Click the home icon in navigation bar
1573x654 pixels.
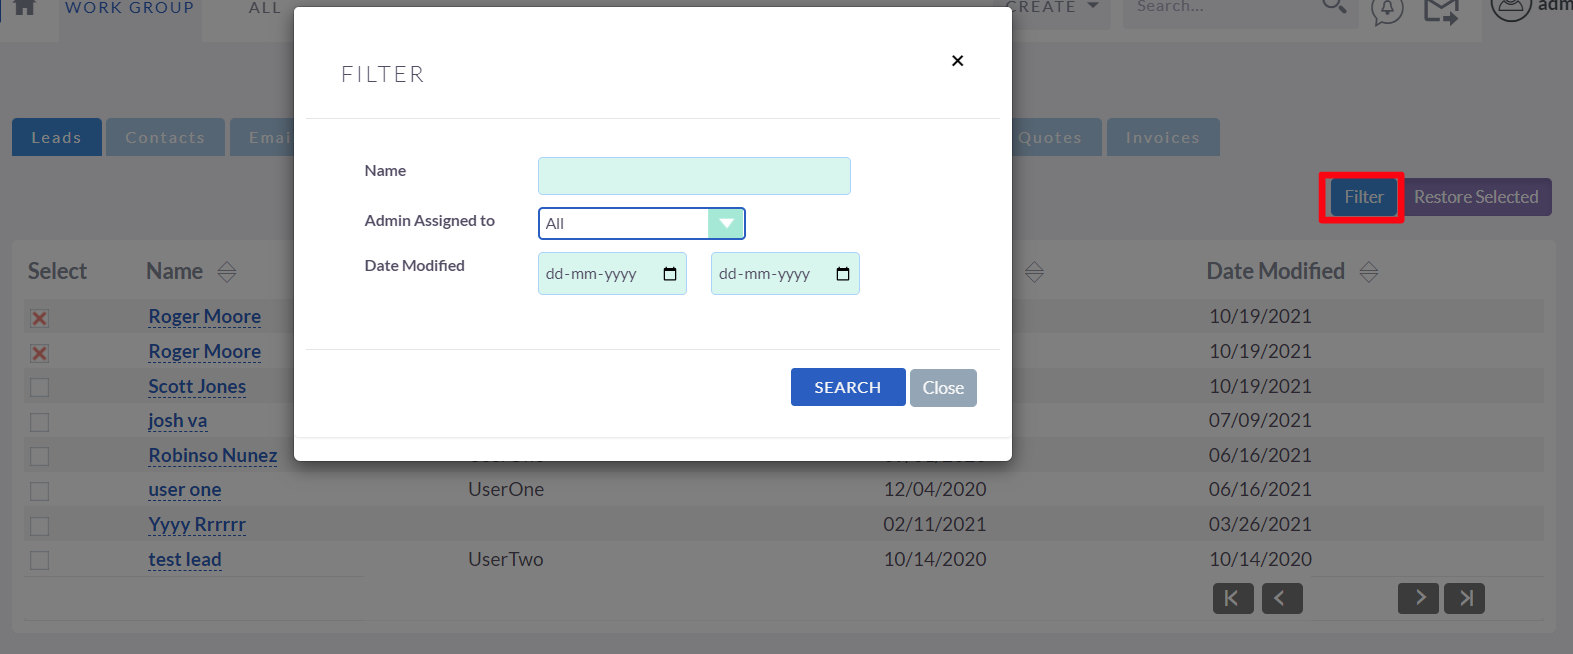click(x=24, y=8)
